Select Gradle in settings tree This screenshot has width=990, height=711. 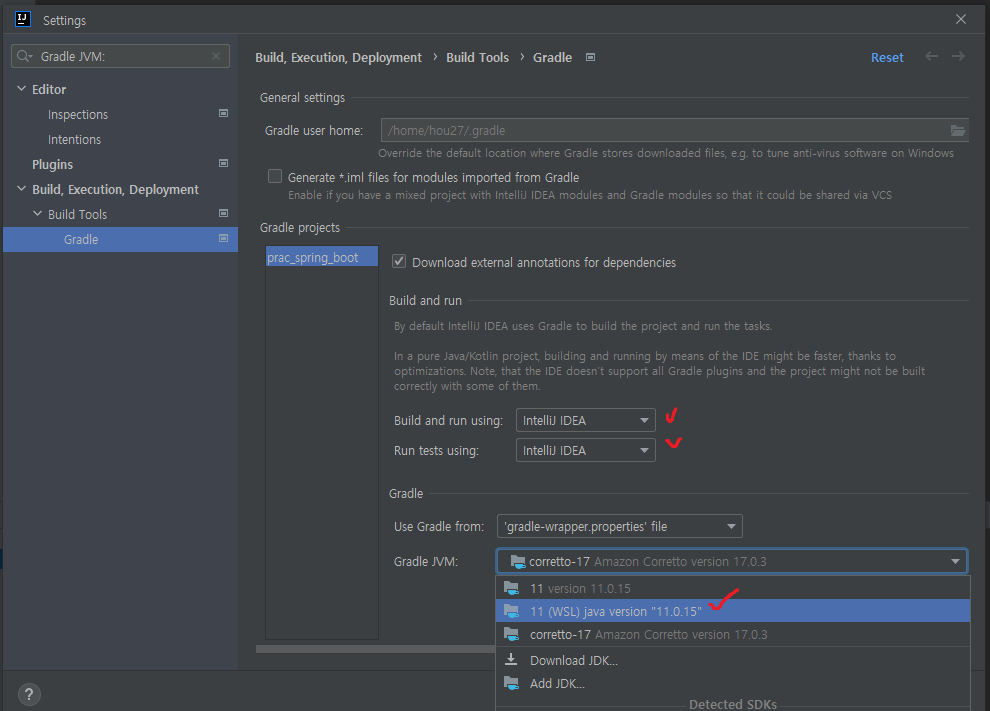pos(120,239)
